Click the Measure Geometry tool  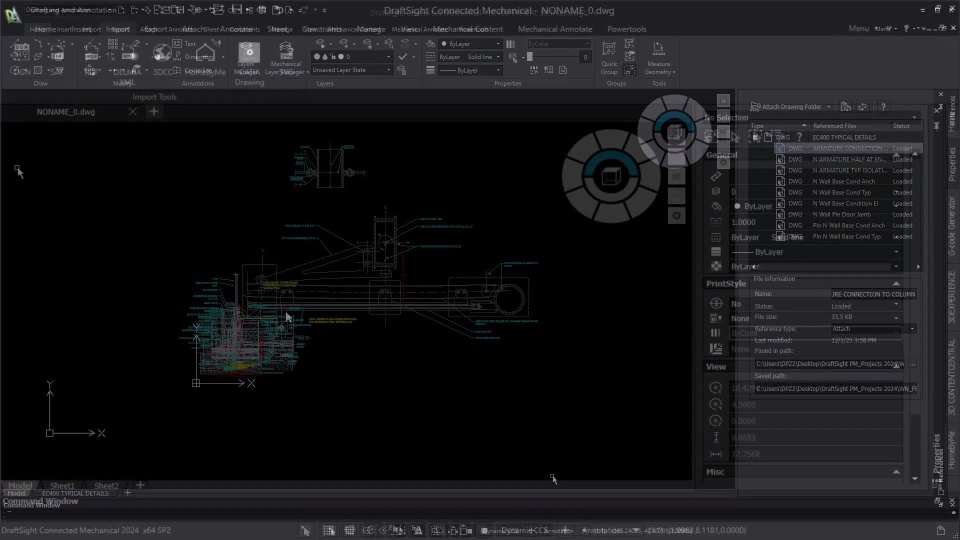click(x=659, y=58)
